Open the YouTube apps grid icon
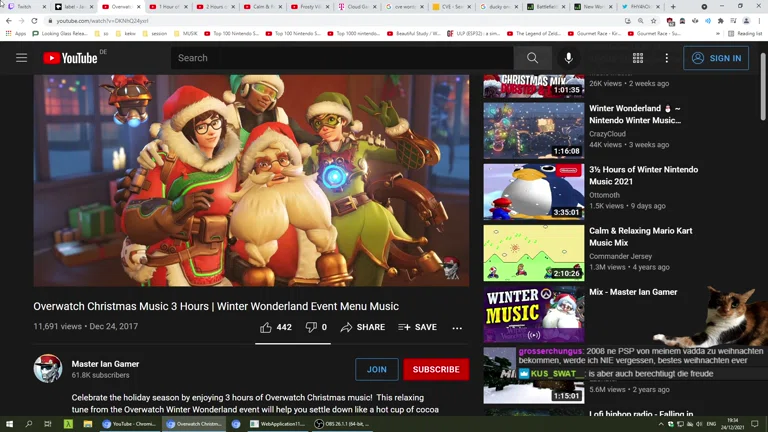The image size is (768, 432). (638, 58)
